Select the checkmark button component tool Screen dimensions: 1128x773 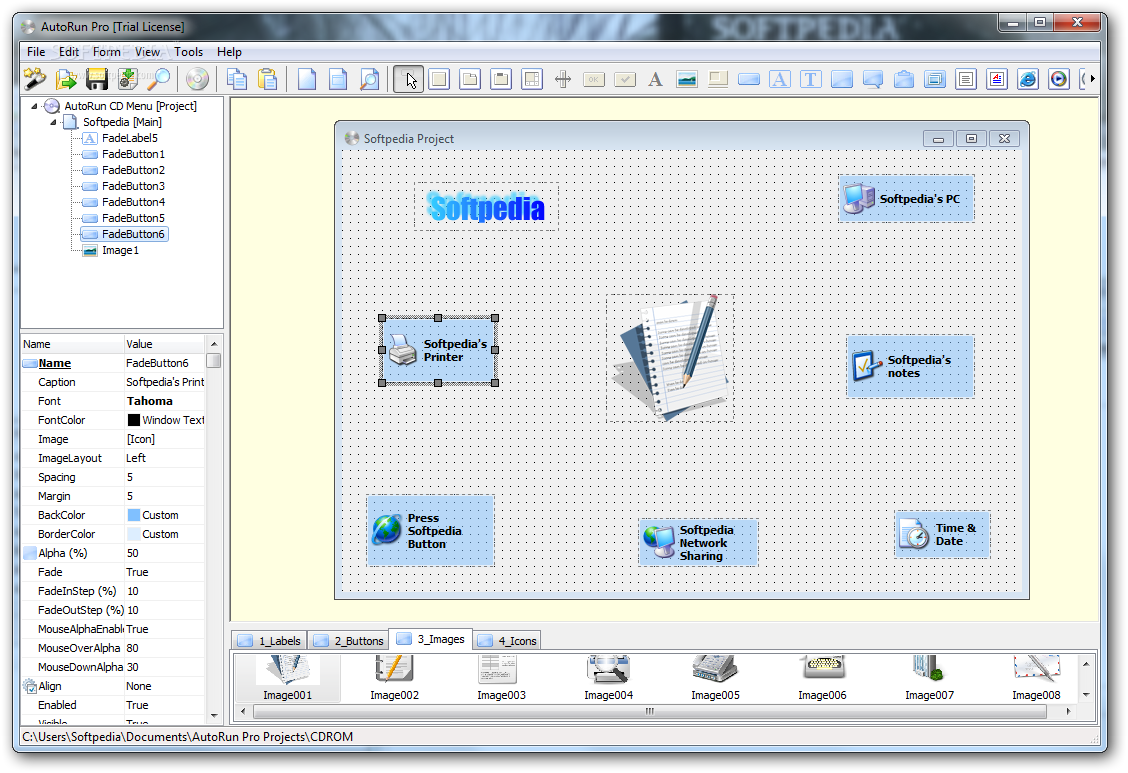[625, 79]
